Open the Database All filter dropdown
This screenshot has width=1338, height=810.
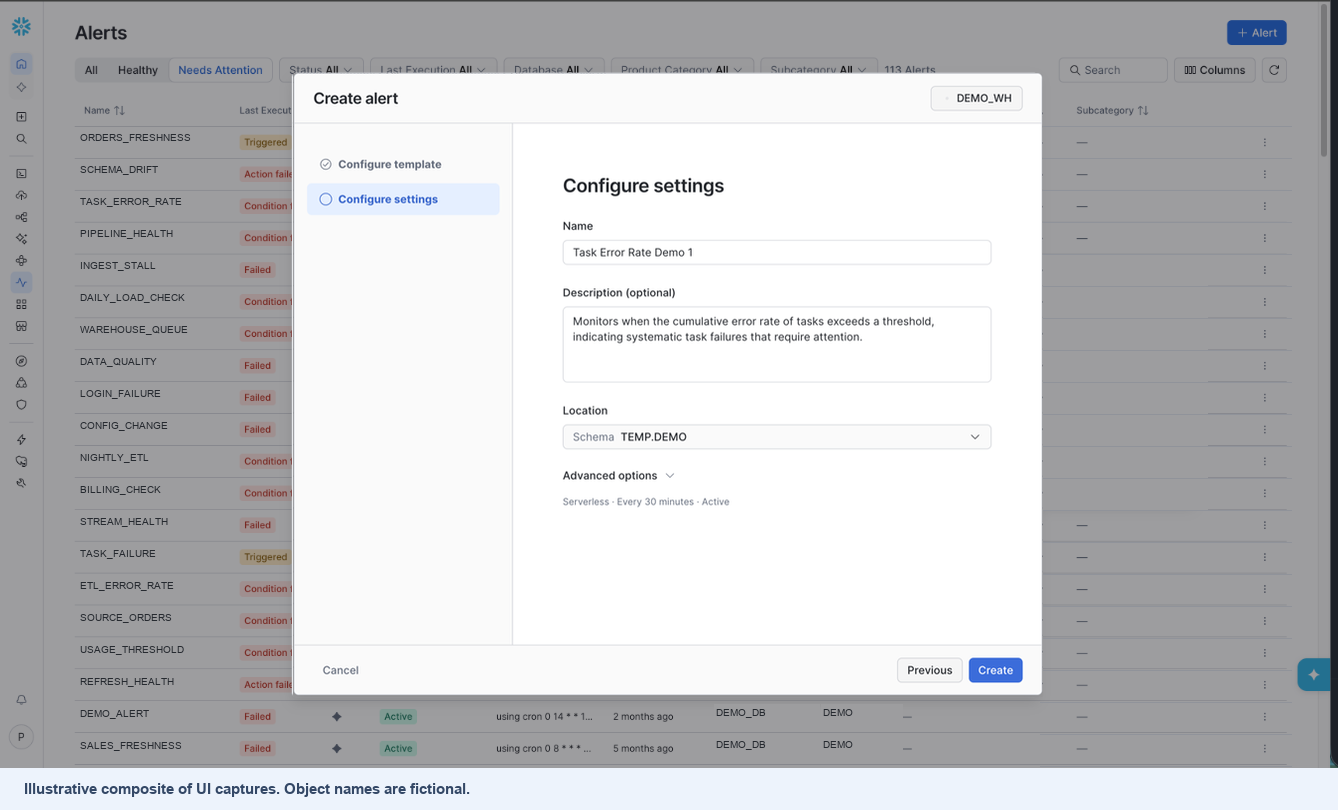[553, 70]
